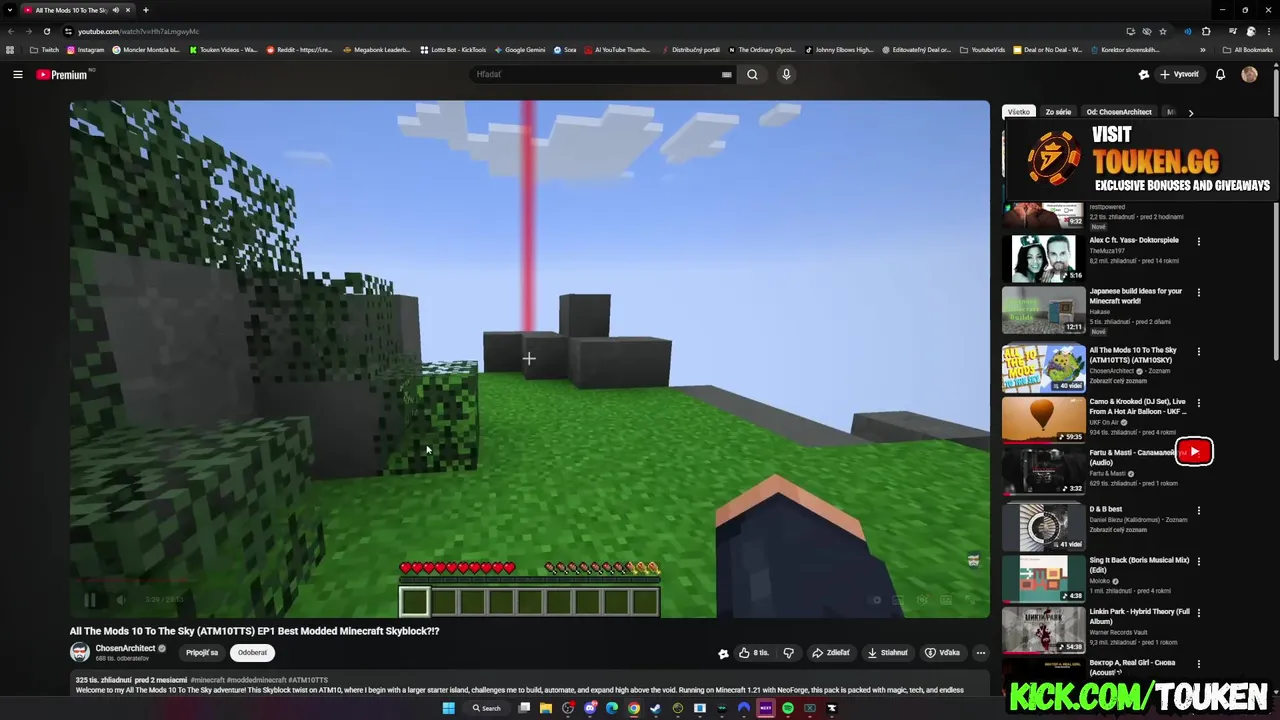Open the YouTube guide hamburger menu
This screenshot has height=720, width=1280.
(18, 74)
